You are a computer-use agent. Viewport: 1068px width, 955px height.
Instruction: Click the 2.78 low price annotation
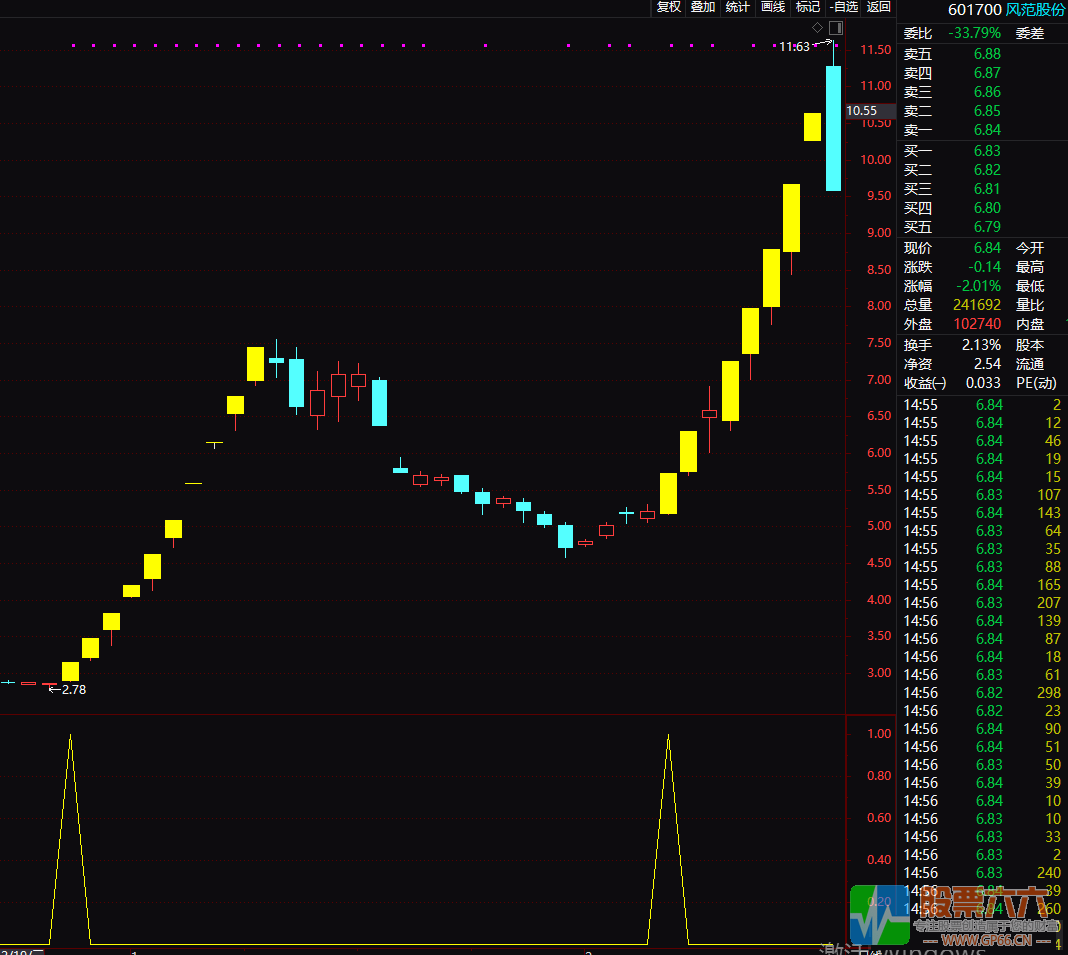point(73,689)
